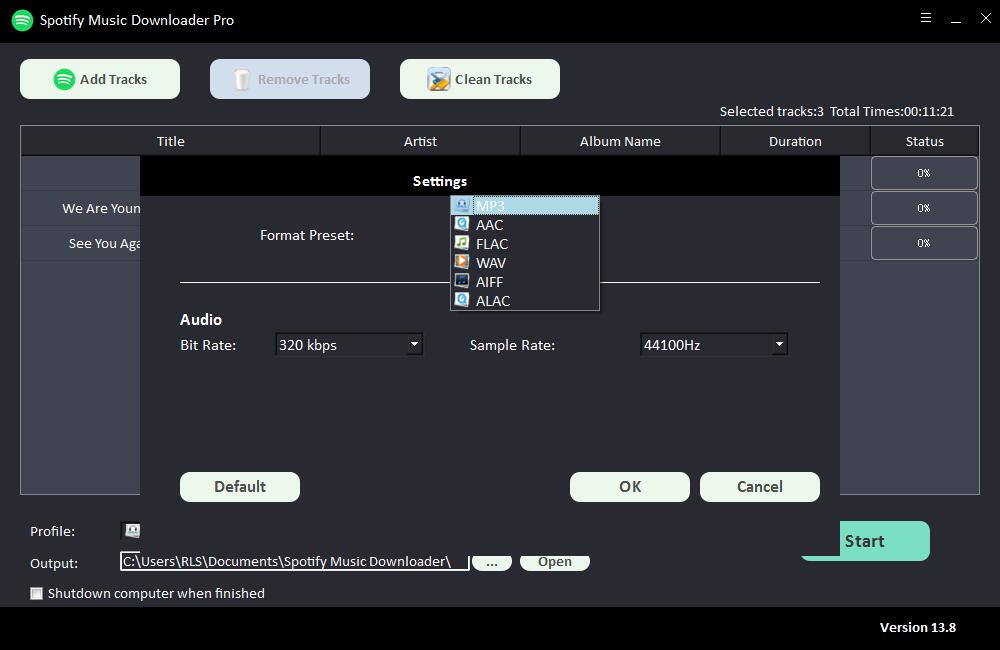1000x650 pixels.
Task: Reset settings with Default button
Action: point(240,487)
